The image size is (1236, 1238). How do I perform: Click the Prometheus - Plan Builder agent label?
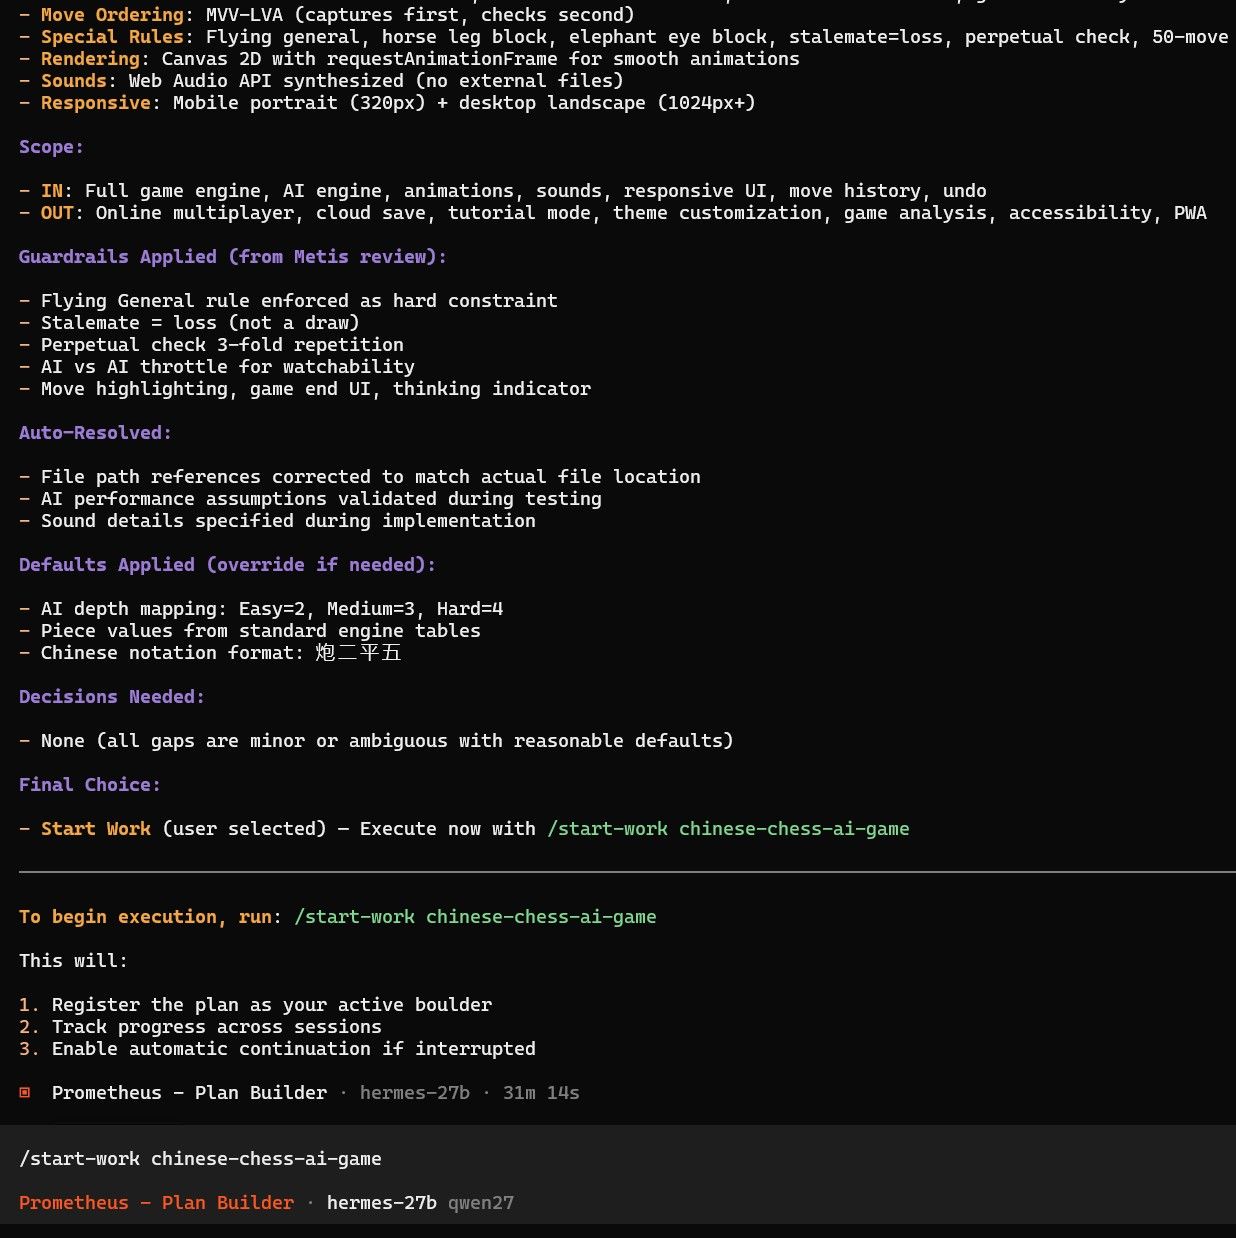click(157, 1203)
